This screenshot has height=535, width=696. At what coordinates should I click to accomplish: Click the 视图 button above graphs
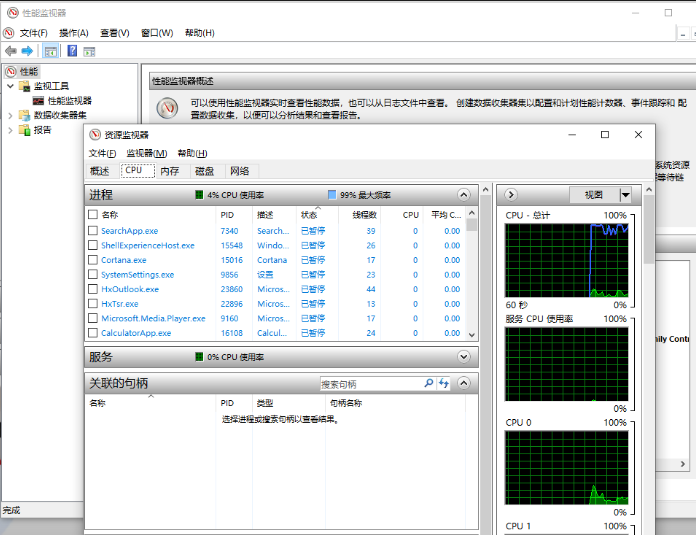(594, 195)
